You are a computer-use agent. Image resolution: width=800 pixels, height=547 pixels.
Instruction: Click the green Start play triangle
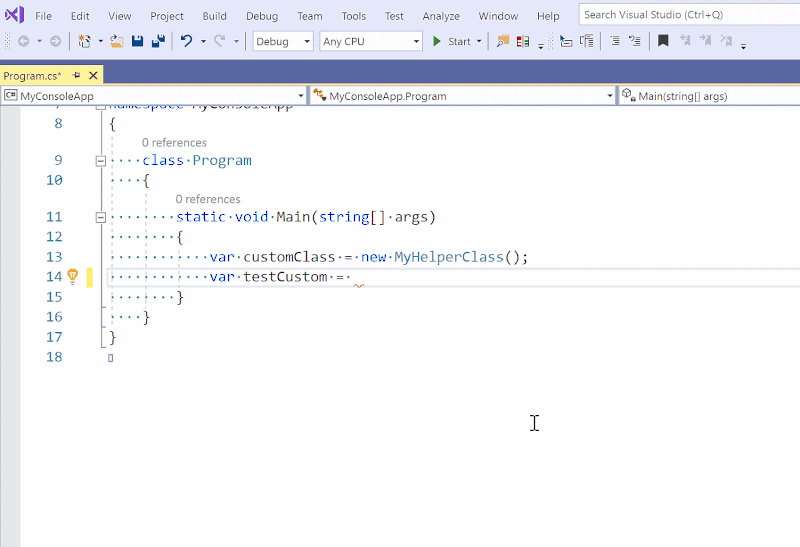[x=437, y=41]
